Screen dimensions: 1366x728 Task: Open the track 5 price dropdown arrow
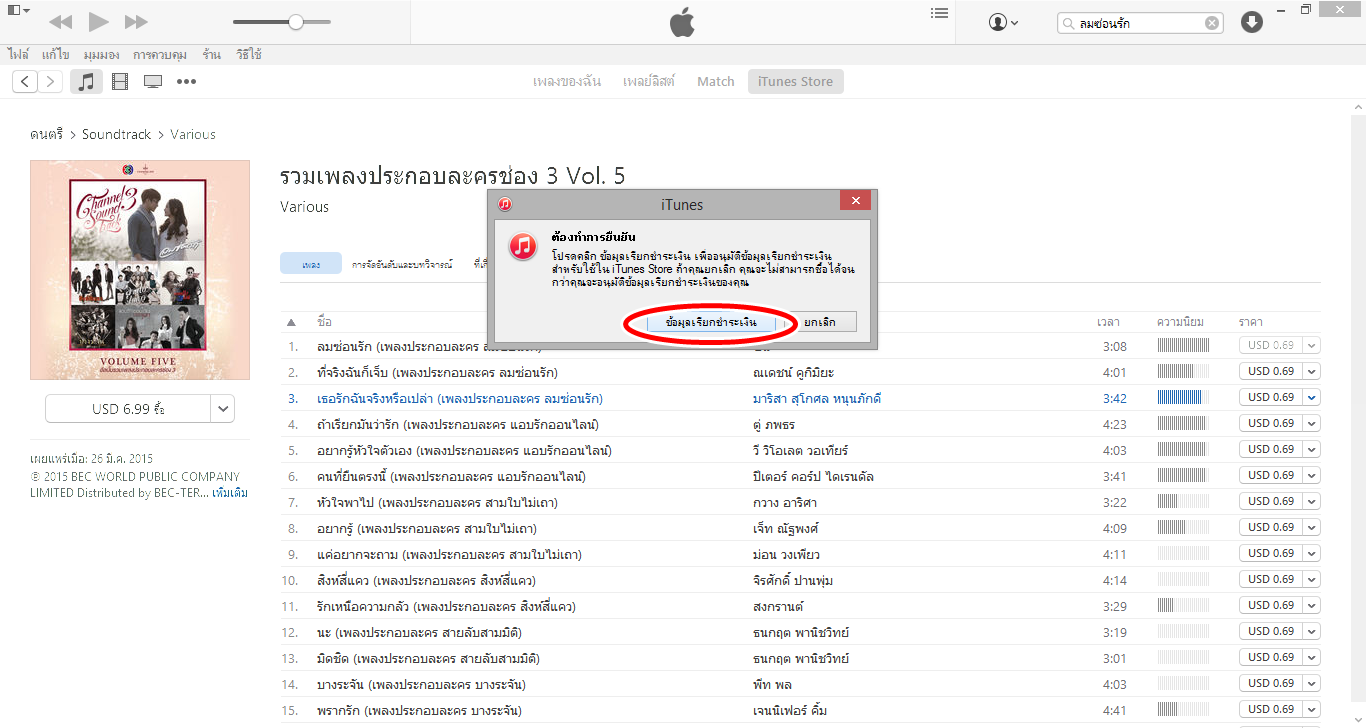[1311, 449]
